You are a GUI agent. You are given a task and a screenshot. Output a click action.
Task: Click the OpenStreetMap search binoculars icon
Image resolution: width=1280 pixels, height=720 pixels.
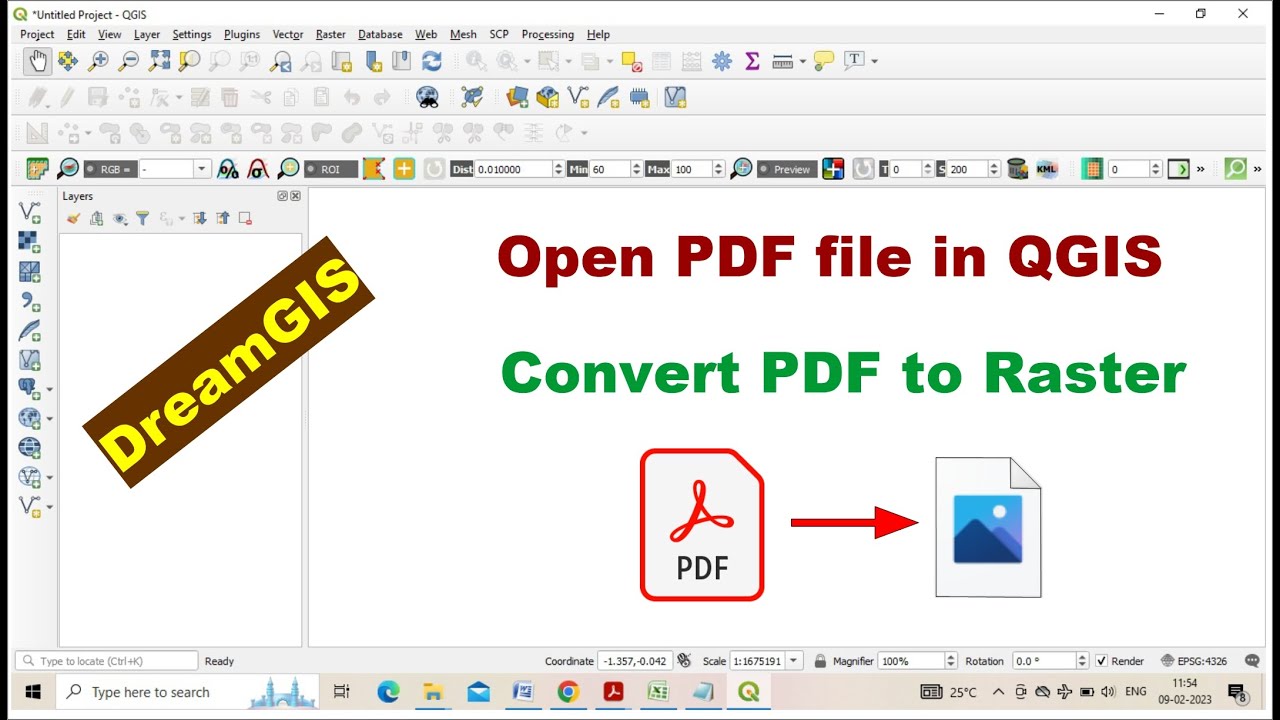tap(427, 97)
